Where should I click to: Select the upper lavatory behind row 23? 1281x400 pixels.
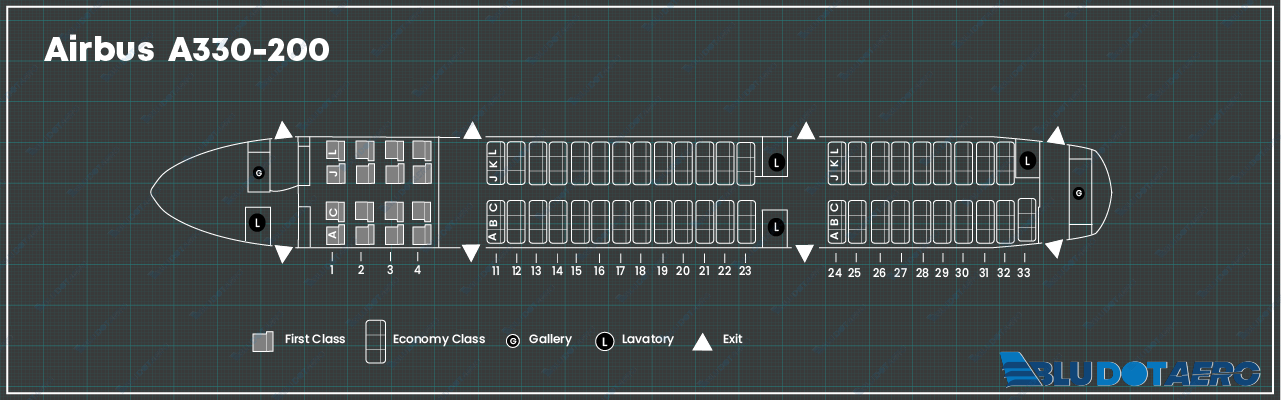click(x=776, y=162)
